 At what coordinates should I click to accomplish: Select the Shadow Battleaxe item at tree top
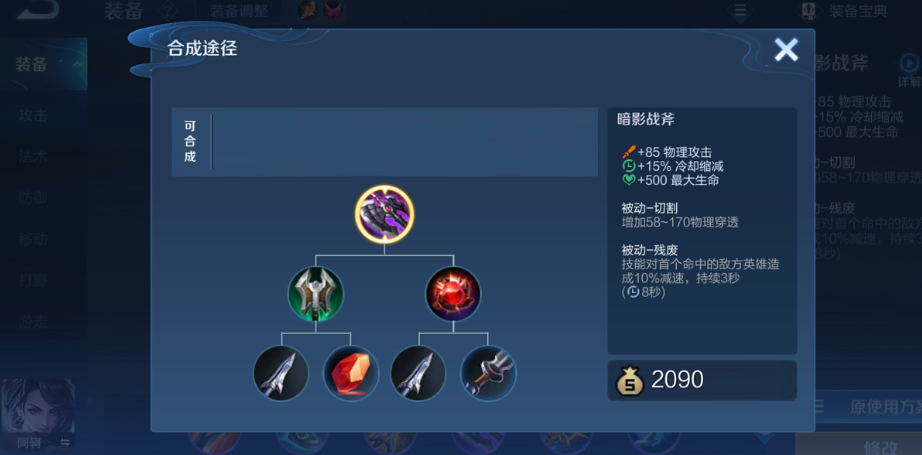385,215
